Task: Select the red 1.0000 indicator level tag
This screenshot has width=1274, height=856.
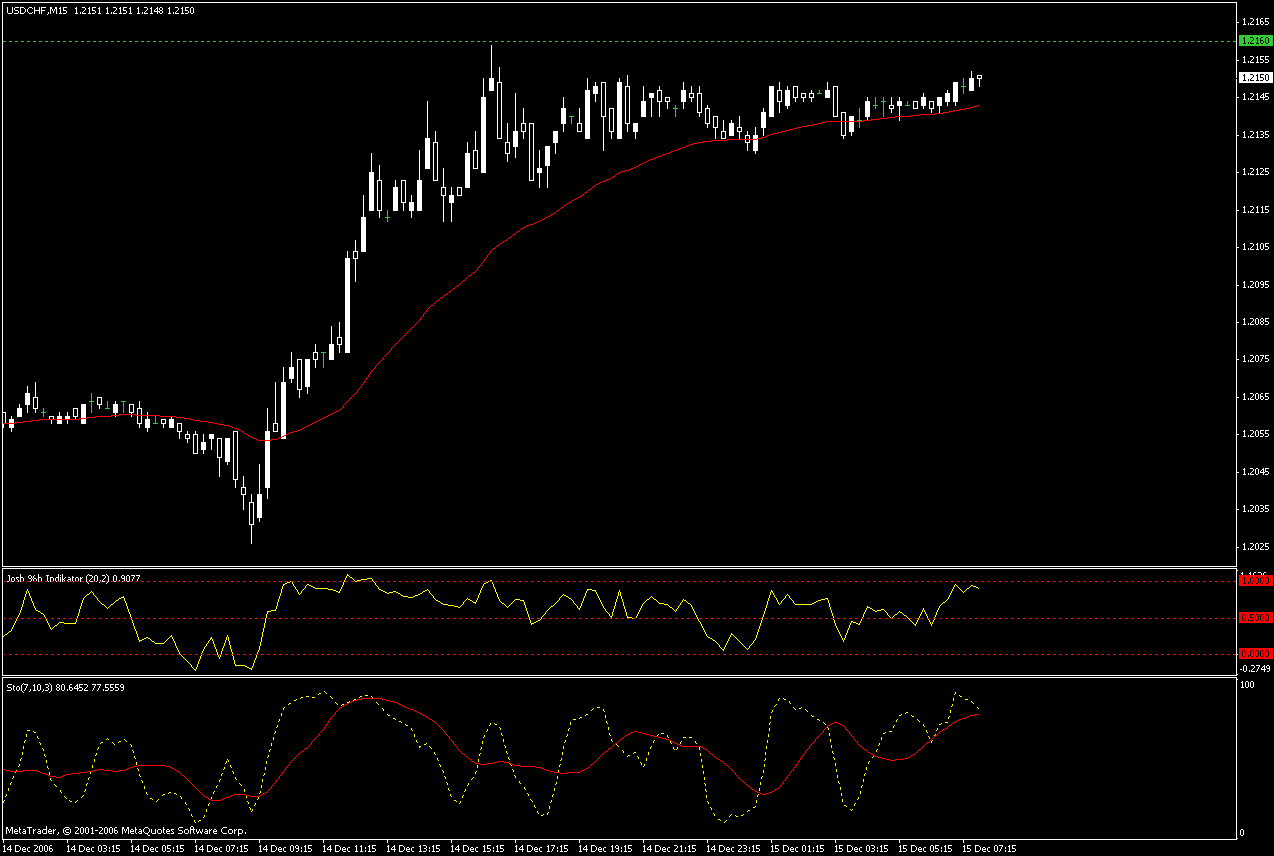Action: click(1255, 580)
